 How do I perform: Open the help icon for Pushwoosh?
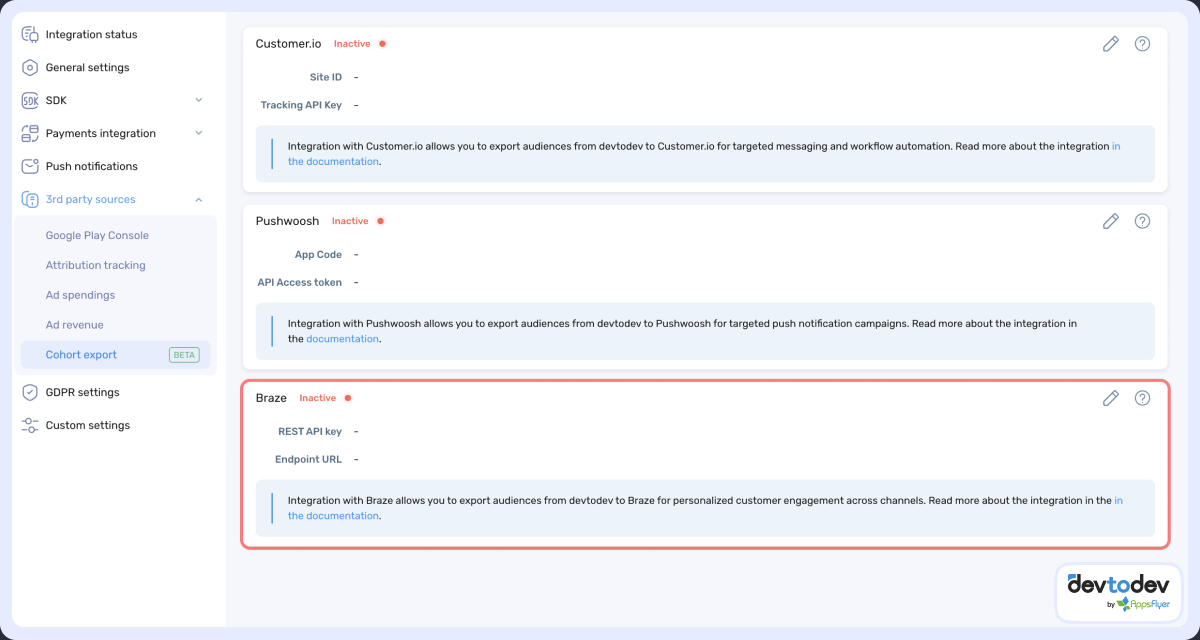pyautogui.click(x=1142, y=221)
